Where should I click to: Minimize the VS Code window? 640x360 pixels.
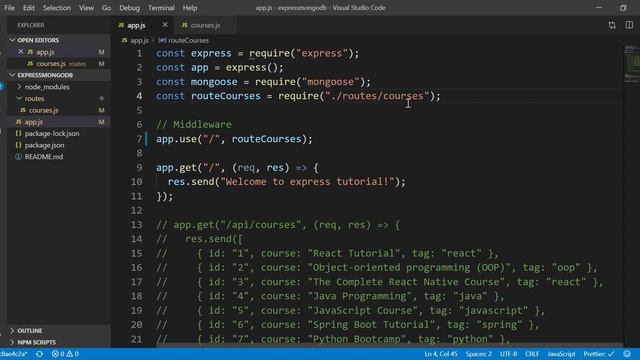pos(599,8)
